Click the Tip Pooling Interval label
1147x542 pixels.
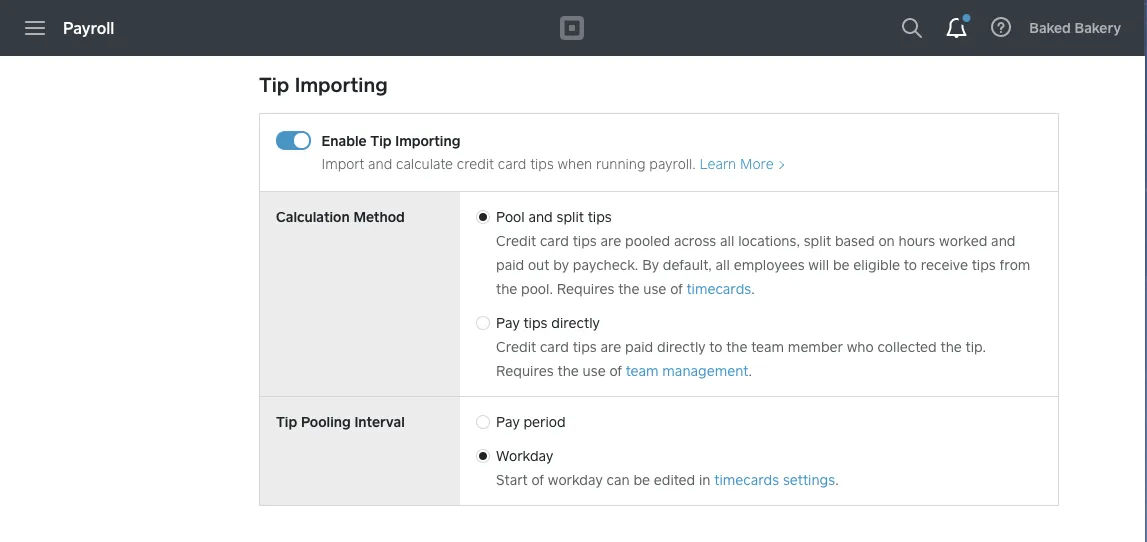click(340, 422)
